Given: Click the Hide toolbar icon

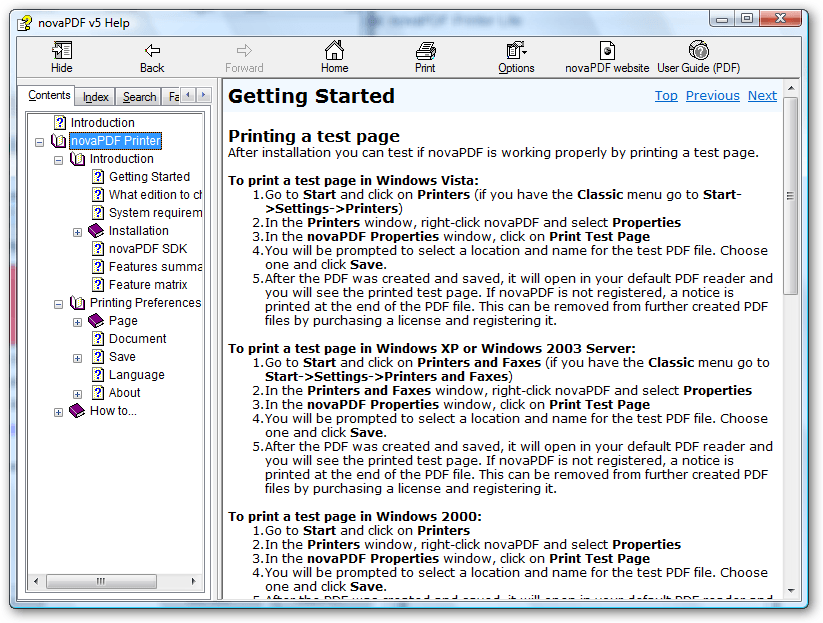Looking at the screenshot, I should tap(61, 51).
